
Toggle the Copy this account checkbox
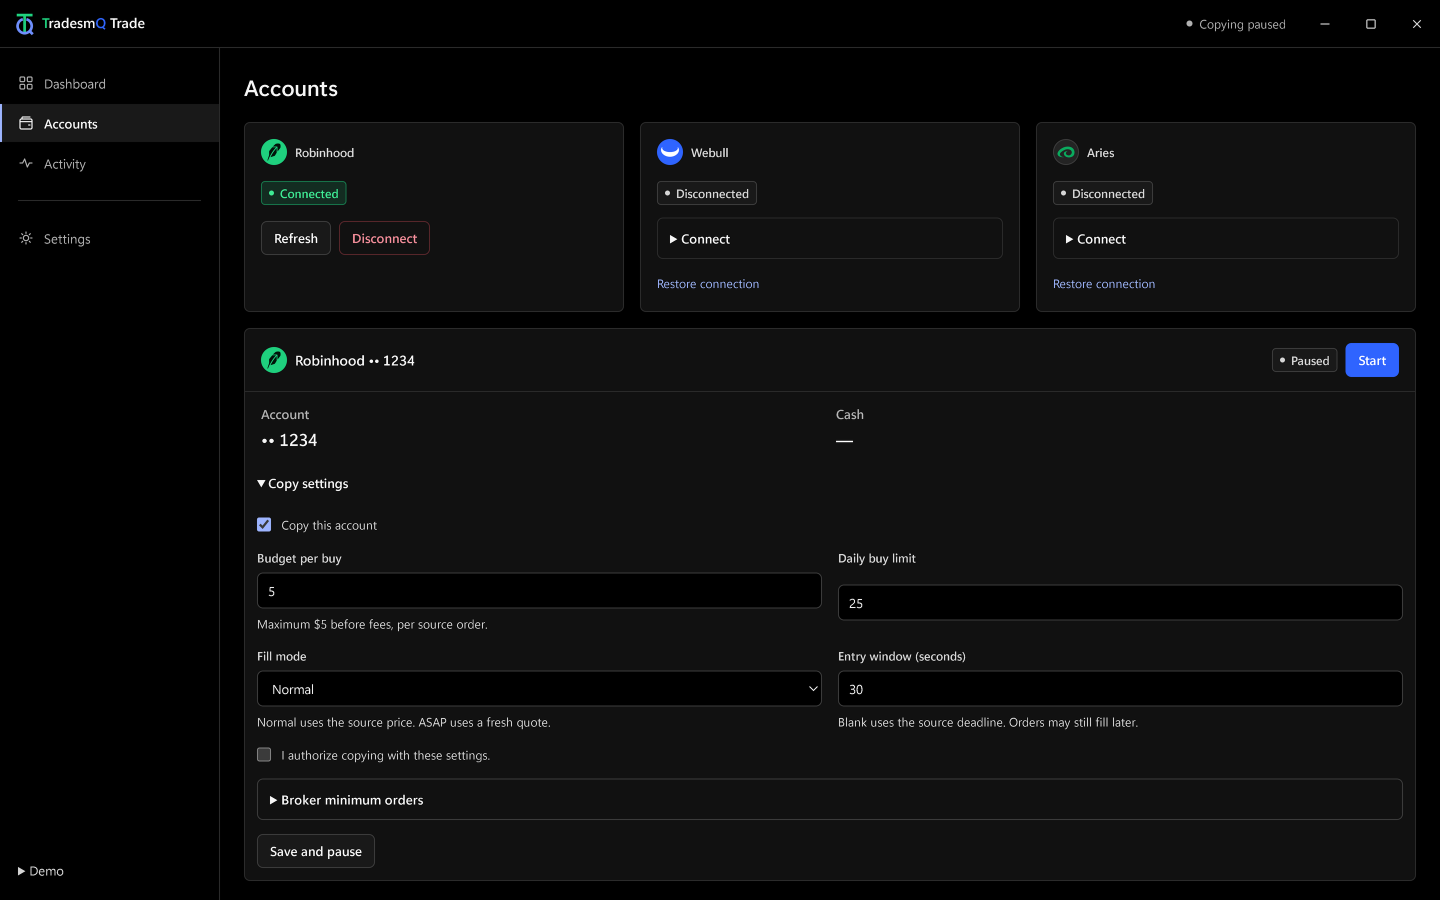pos(264,524)
